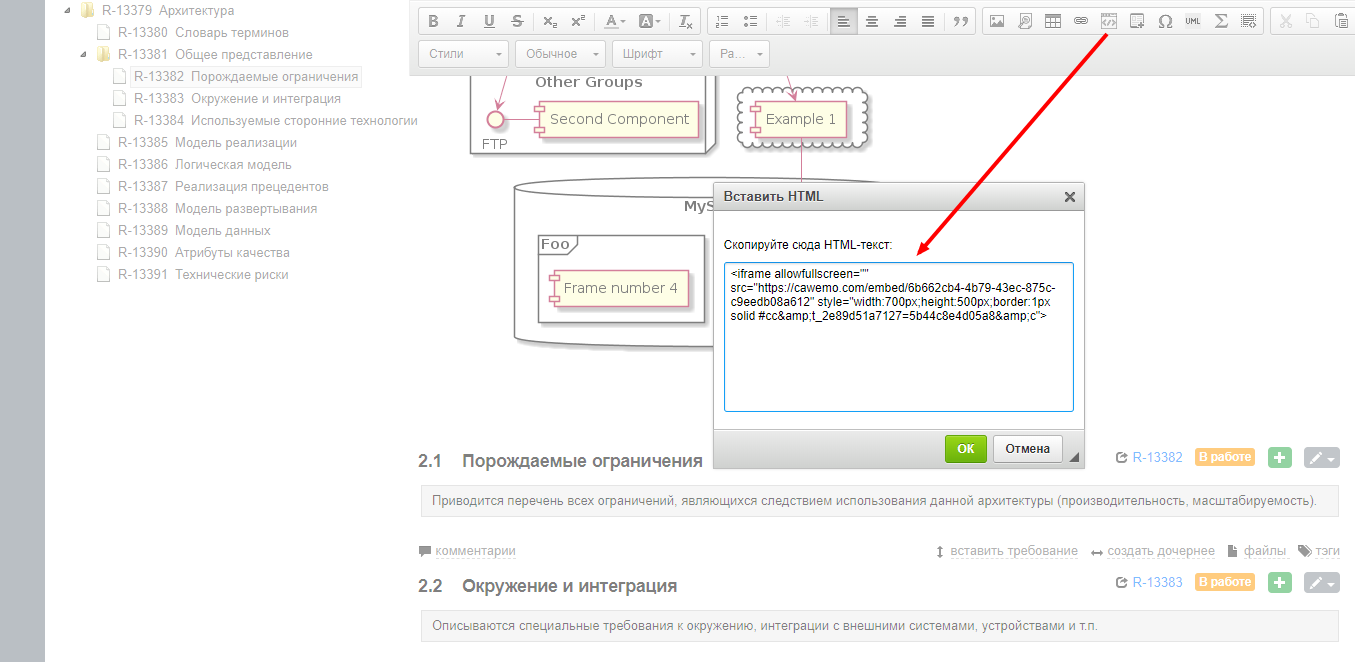Collapse R-13381 Общее представление node
This screenshot has width=1355, height=662.
click(84, 54)
